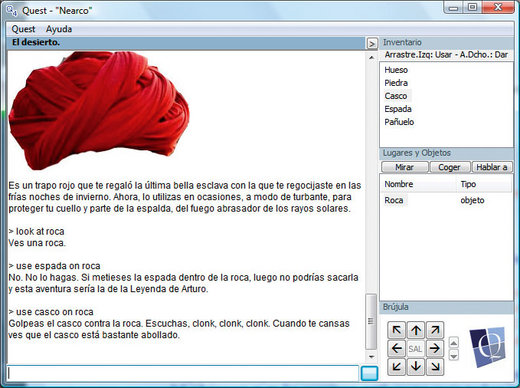The width and height of the screenshot is (520, 388).
Task: Select Hueso in the inventory
Action: pyautogui.click(x=396, y=70)
